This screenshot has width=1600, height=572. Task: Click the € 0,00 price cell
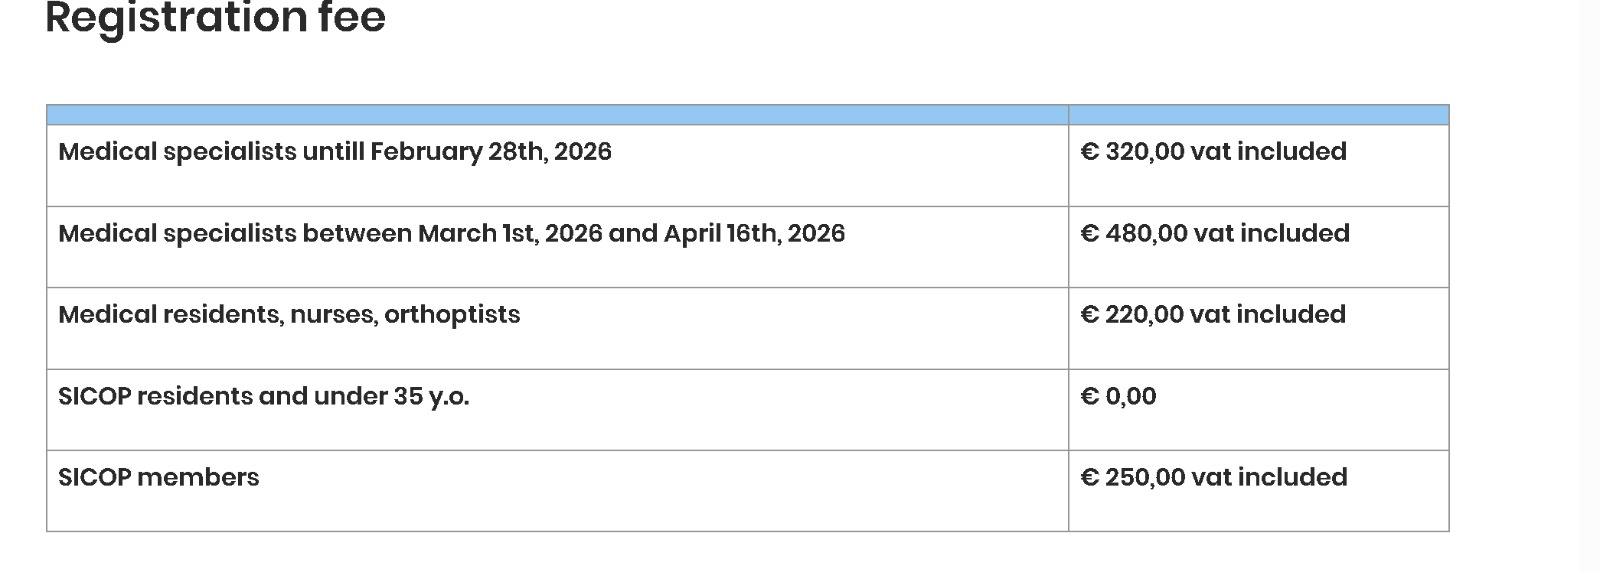tap(1118, 397)
